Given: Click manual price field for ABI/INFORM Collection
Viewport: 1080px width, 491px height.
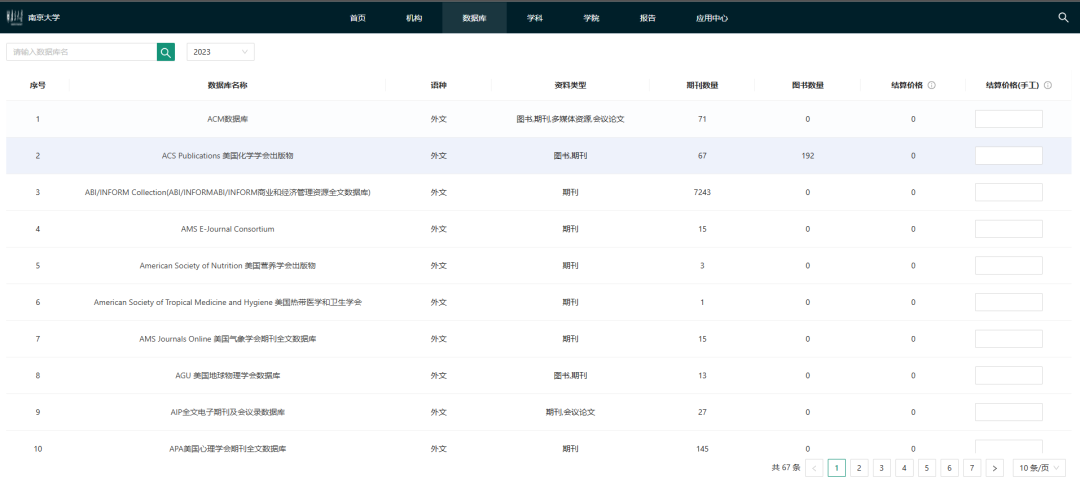Looking at the screenshot, I should click(x=1008, y=192).
